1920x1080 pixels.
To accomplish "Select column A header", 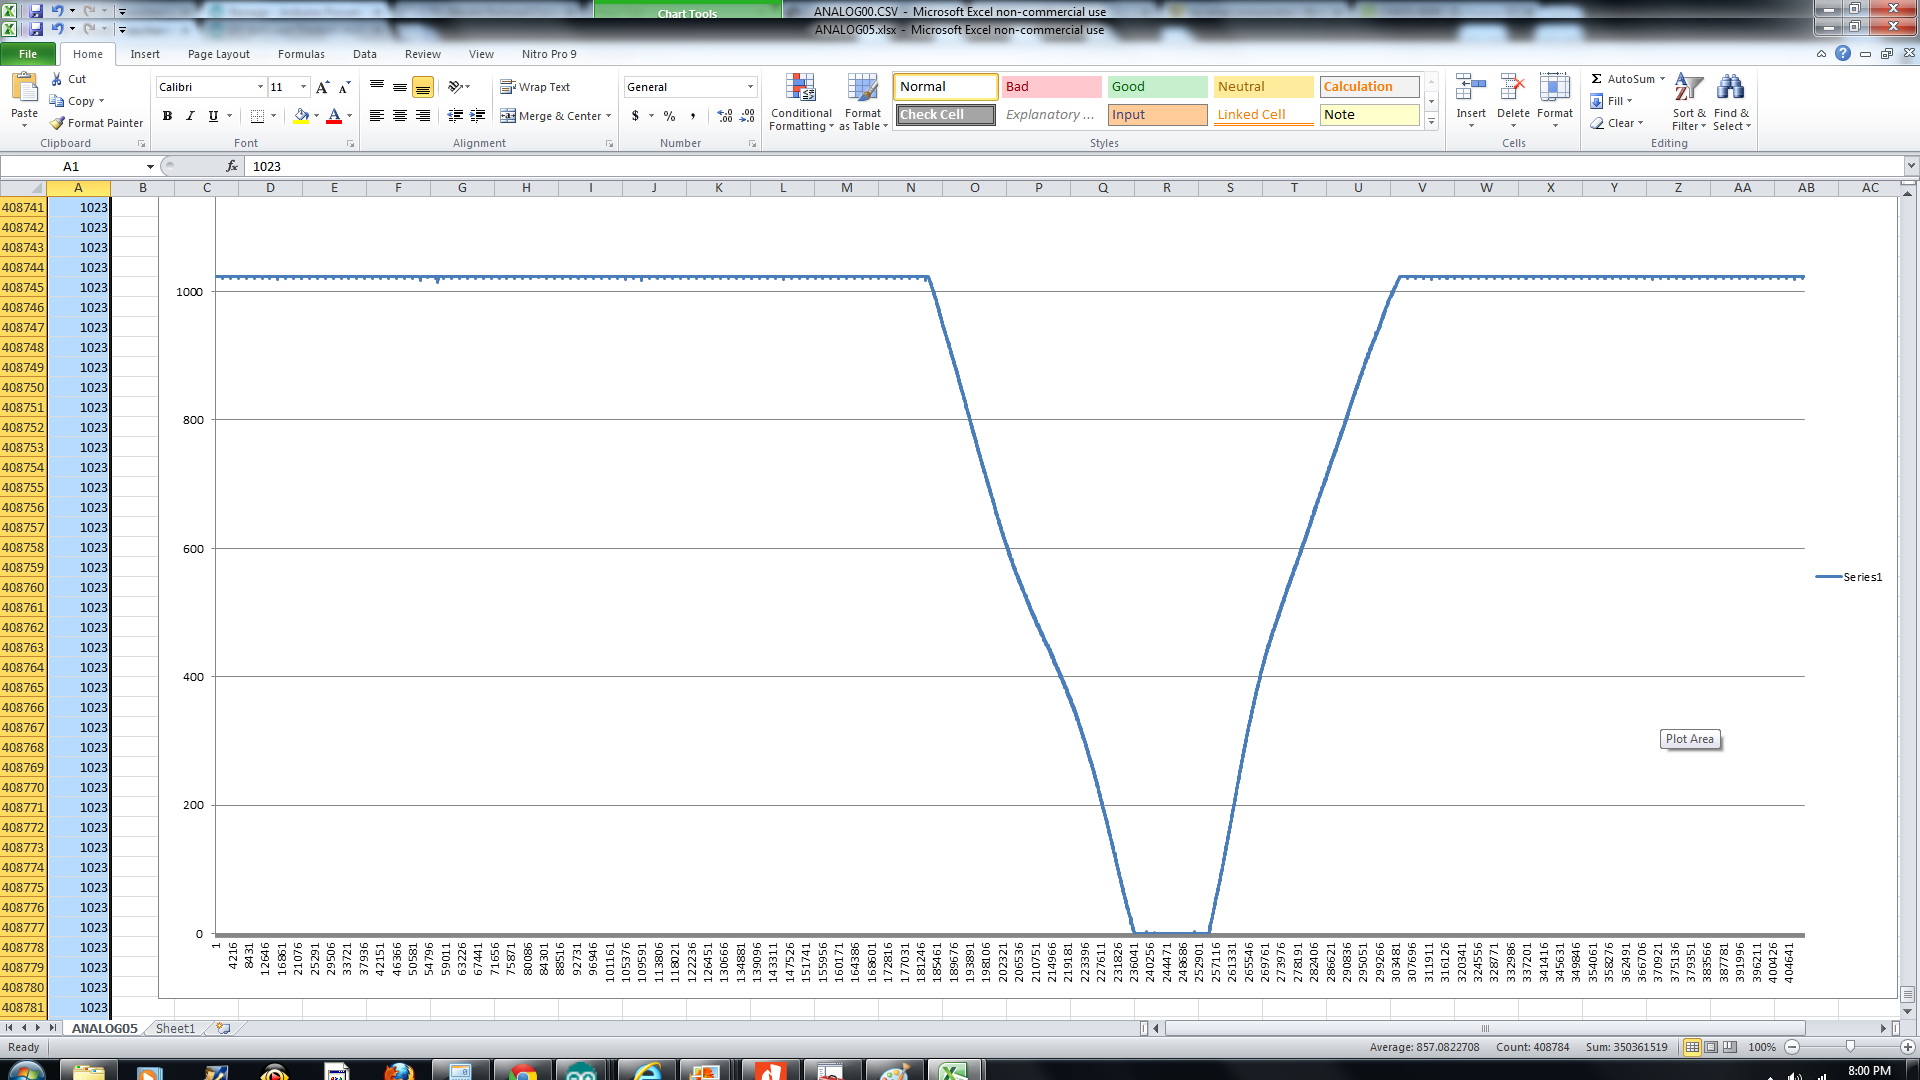I will 78,188.
